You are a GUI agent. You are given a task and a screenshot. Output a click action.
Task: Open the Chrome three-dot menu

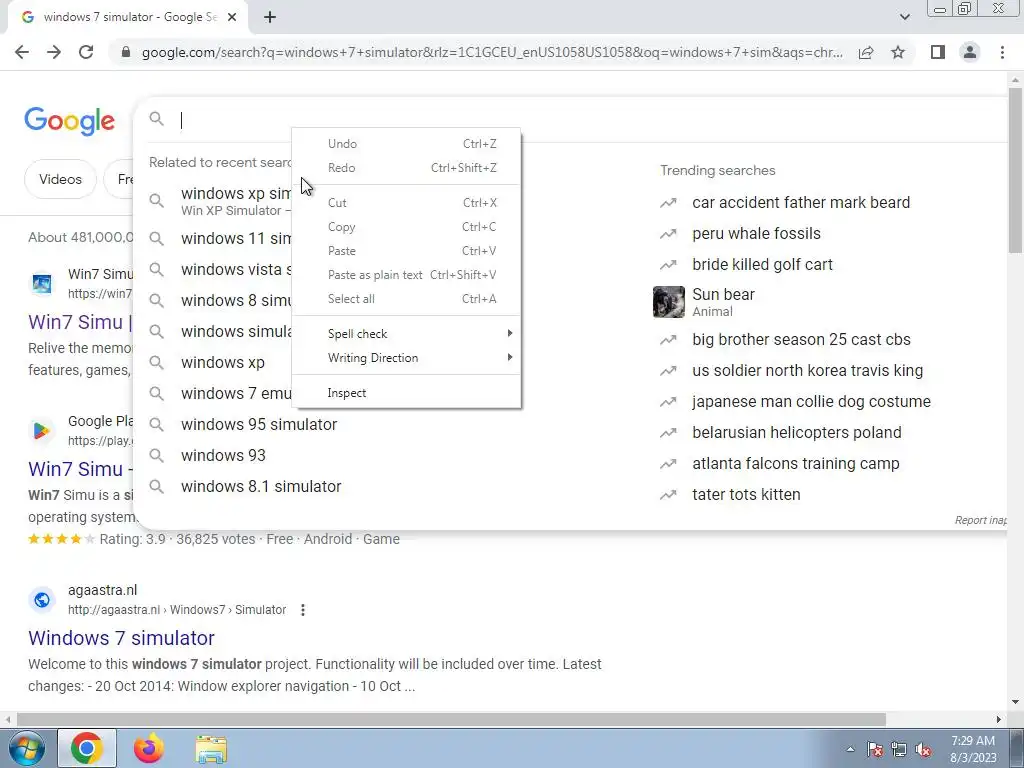tap(1002, 52)
